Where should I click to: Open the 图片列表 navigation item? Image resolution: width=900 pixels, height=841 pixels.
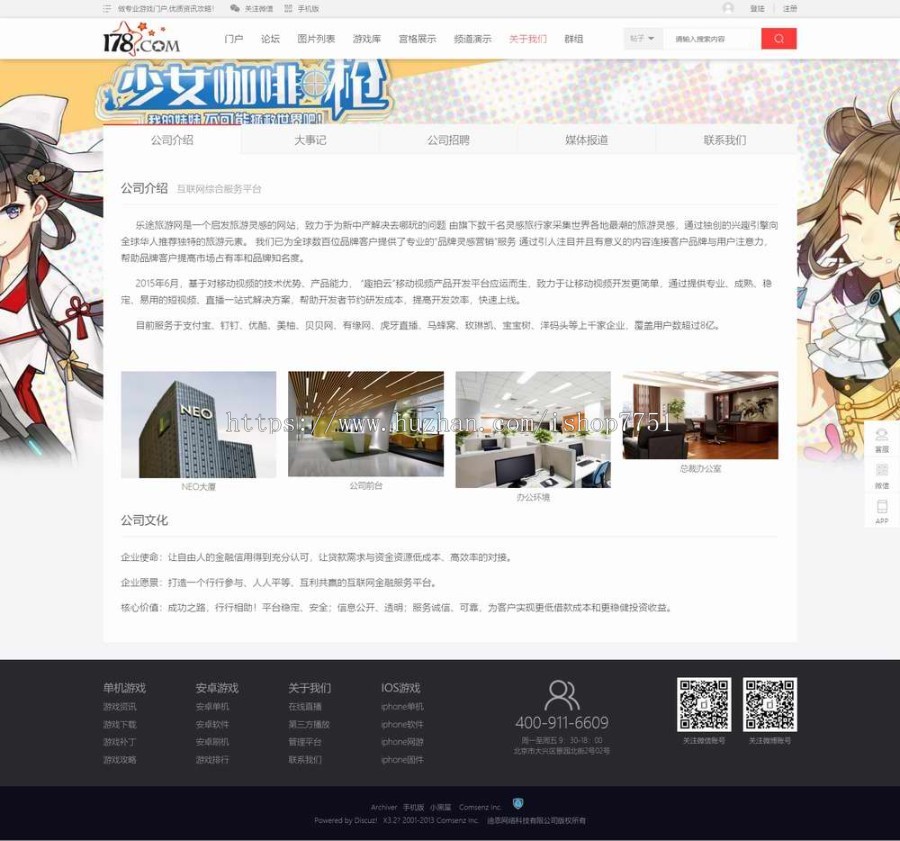click(316, 39)
